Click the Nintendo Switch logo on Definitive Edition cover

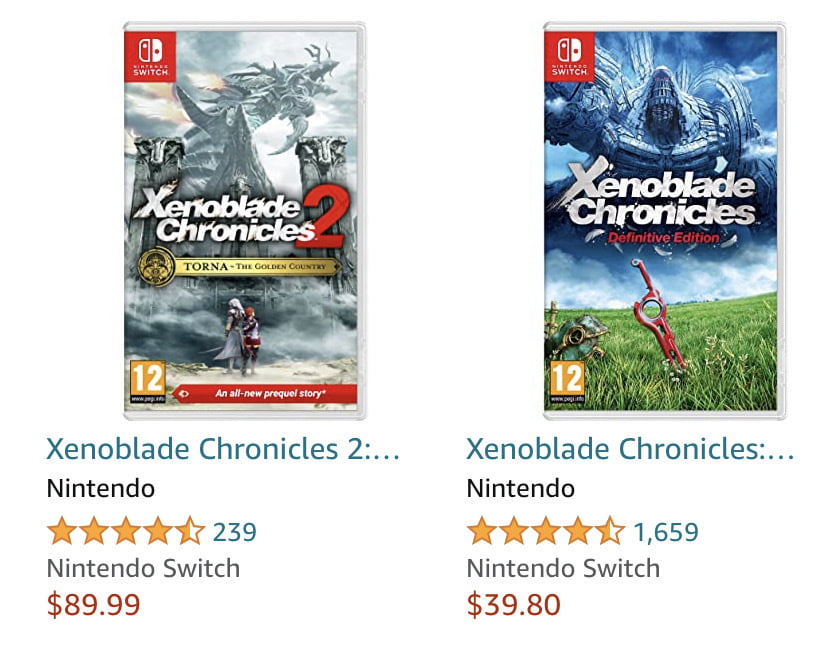(570, 57)
